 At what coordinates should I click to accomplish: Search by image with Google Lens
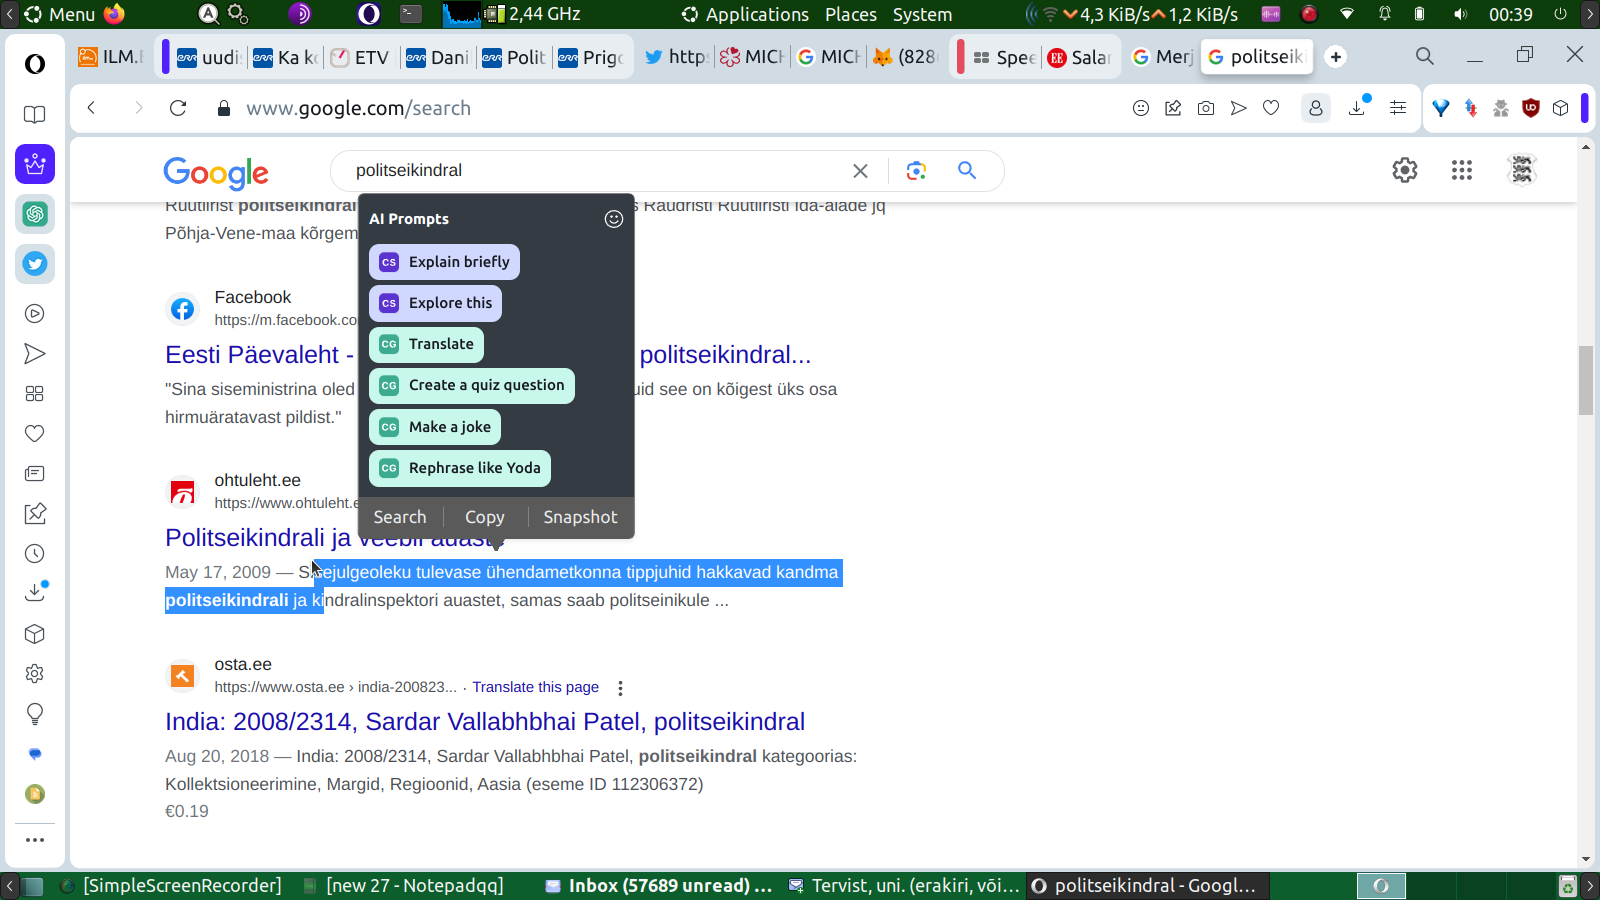[x=916, y=171]
